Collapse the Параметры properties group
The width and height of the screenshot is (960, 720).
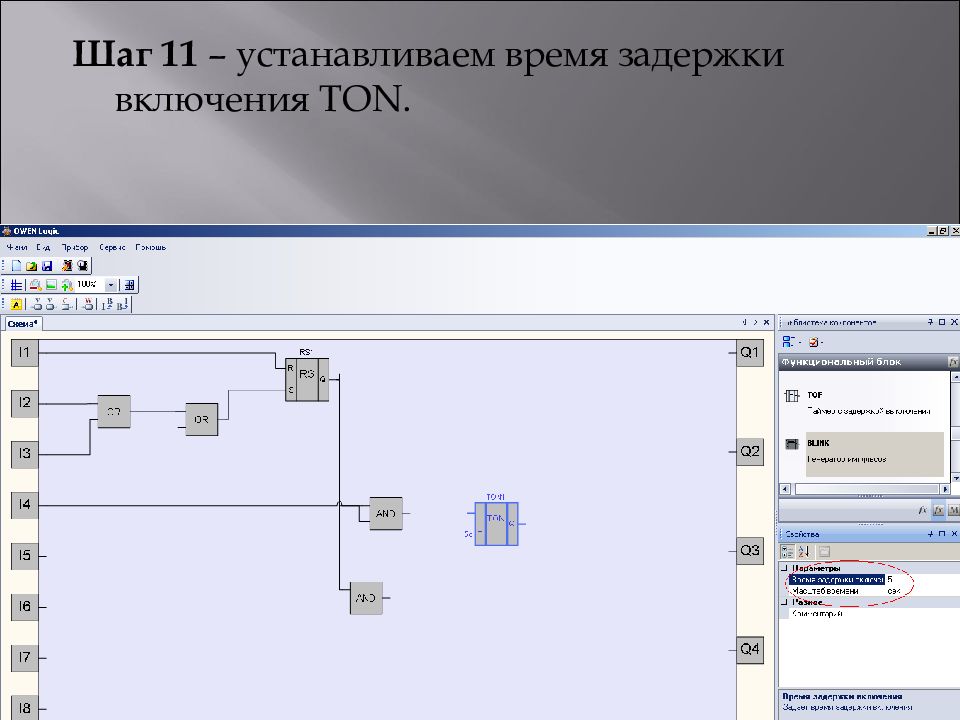pyautogui.click(x=784, y=568)
